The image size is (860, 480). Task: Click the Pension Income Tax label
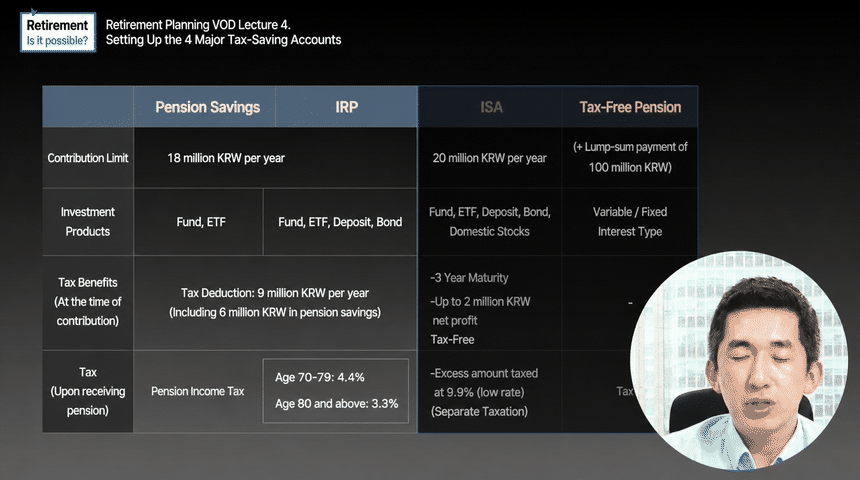coord(197,391)
